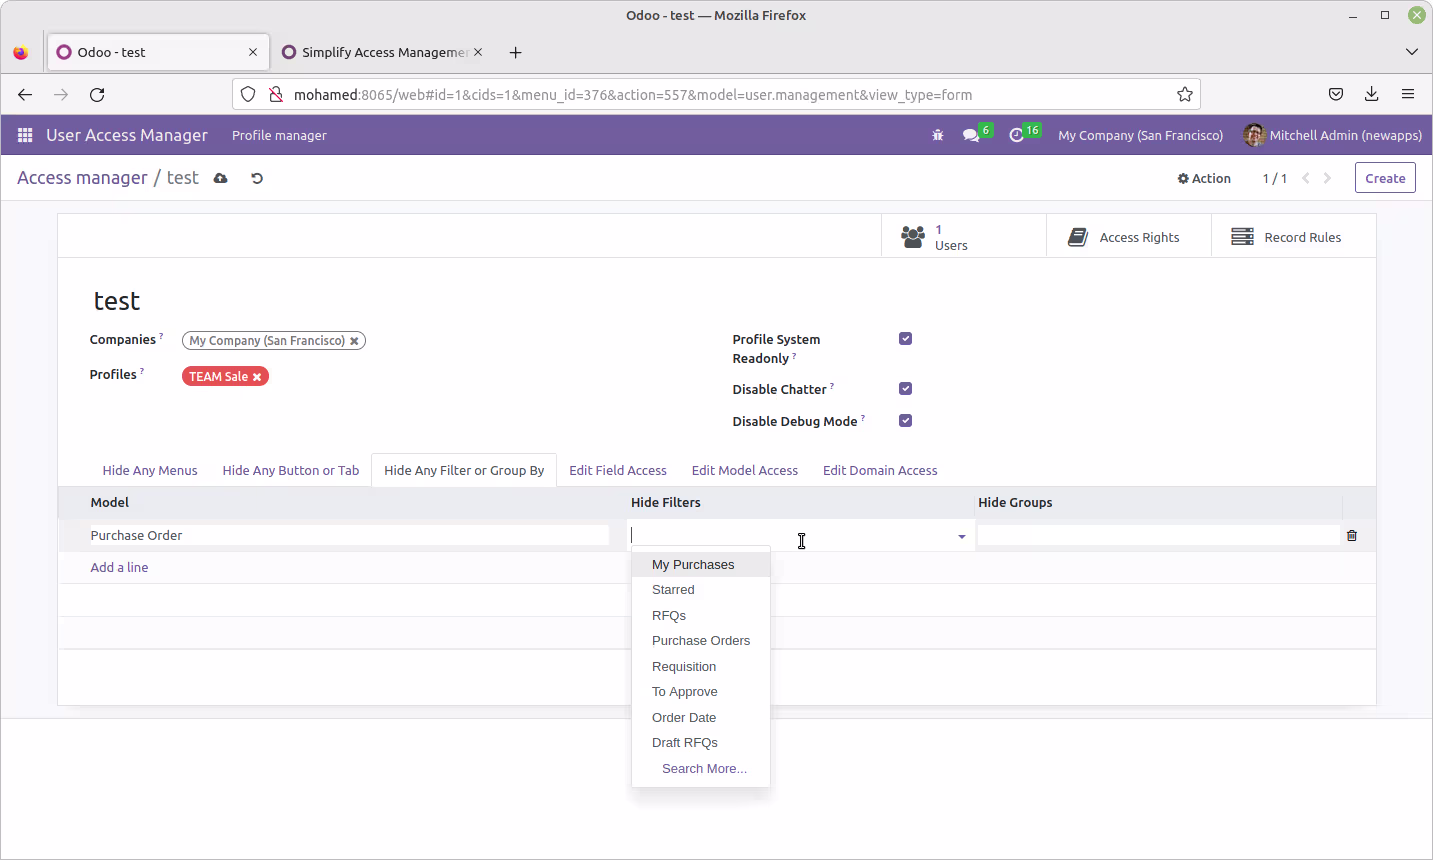The height and width of the screenshot is (860, 1433).
Task: Close the Simplify Access Management tab
Action: pos(478,52)
